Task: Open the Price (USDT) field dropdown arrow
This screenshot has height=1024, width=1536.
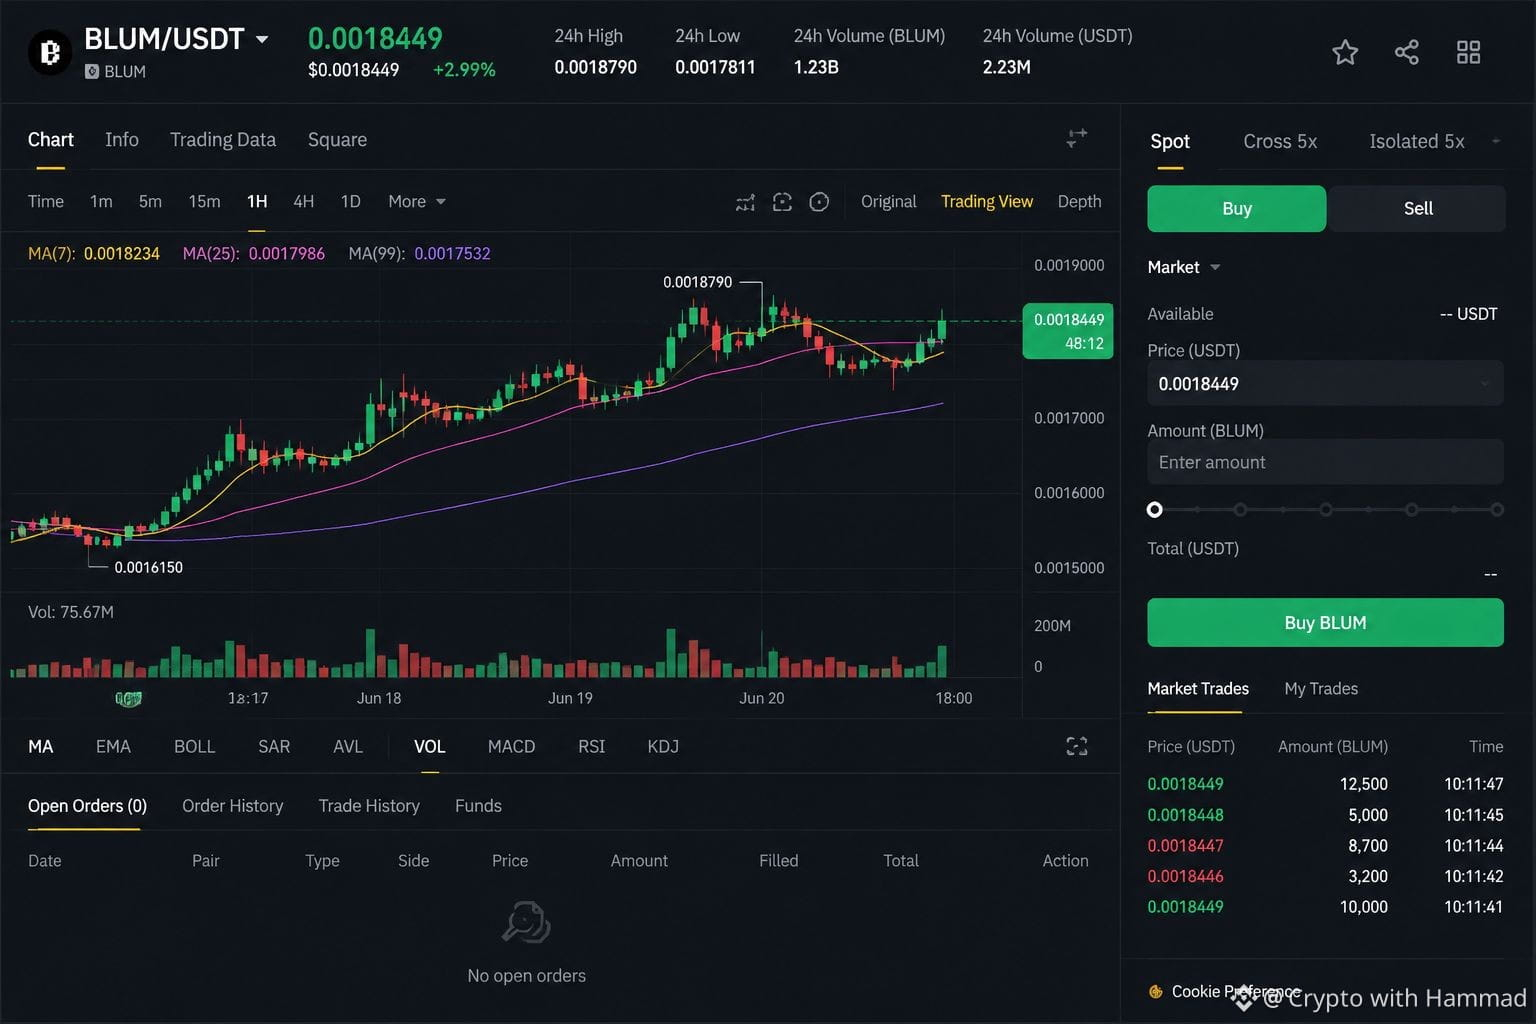Action: point(1485,383)
